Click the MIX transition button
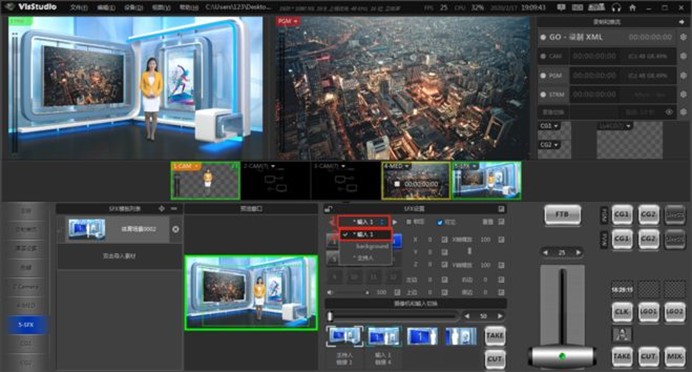The width and height of the screenshot is (692, 372). 674,356
